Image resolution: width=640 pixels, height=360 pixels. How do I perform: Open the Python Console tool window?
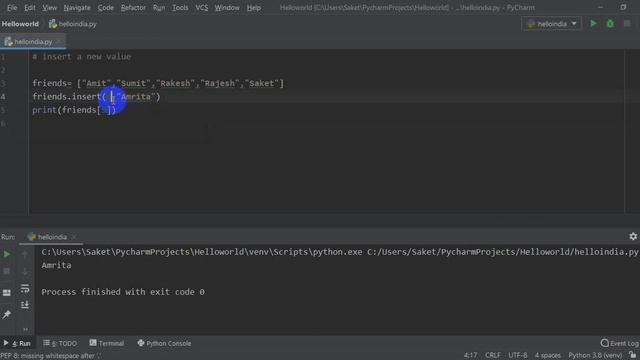[164, 343]
